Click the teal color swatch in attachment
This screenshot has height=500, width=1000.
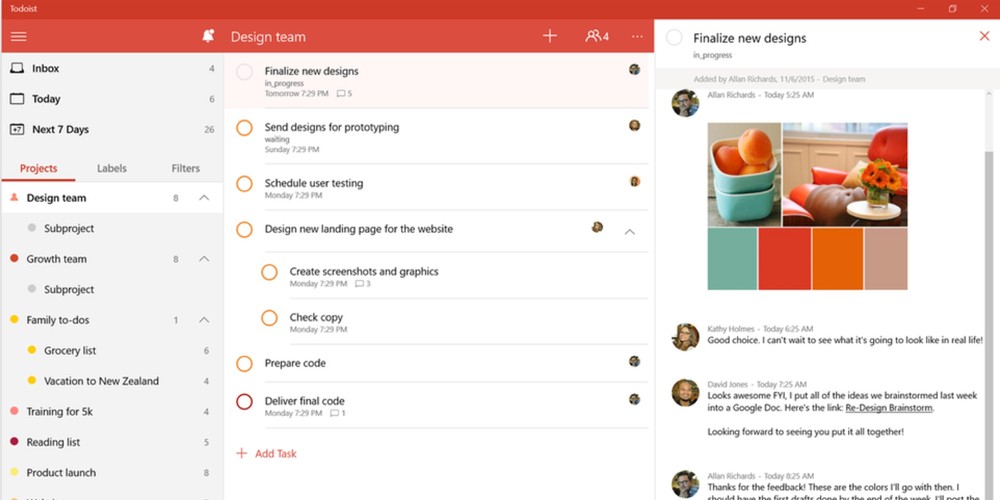pos(732,259)
